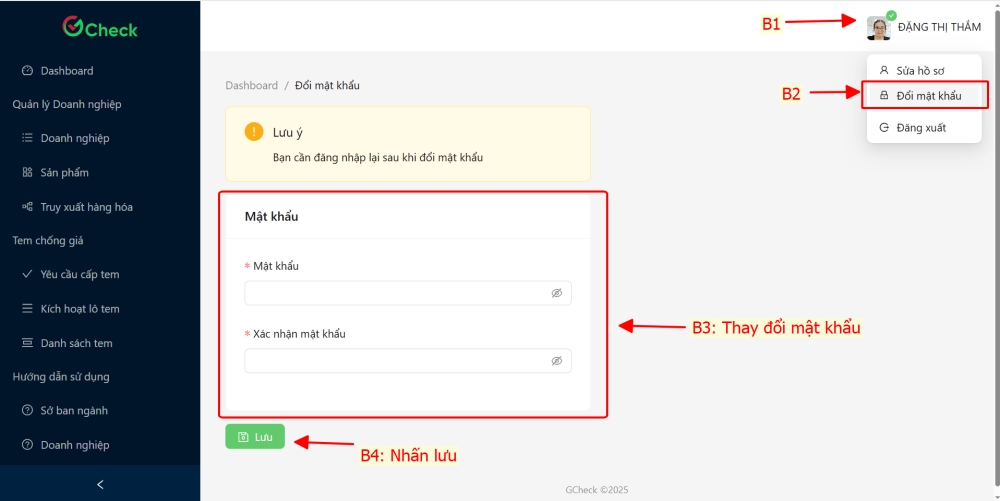1000x501 pixels.
Task: Choose Đăng xuất to log out
Action: click(924, 127)
